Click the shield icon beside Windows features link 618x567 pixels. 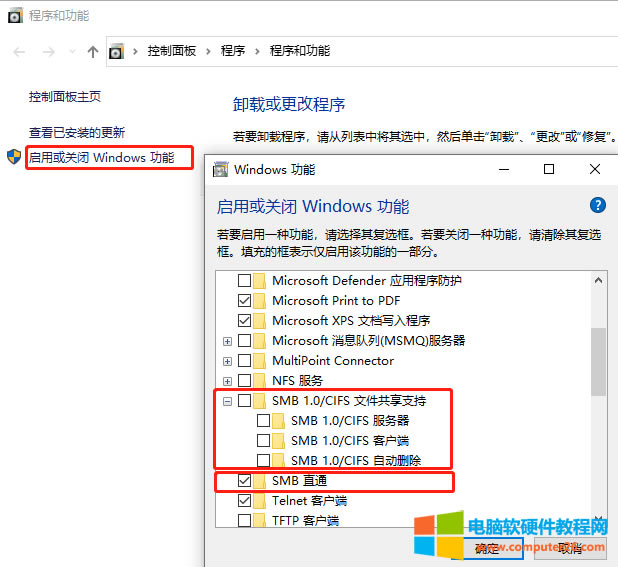pos(14,156)
